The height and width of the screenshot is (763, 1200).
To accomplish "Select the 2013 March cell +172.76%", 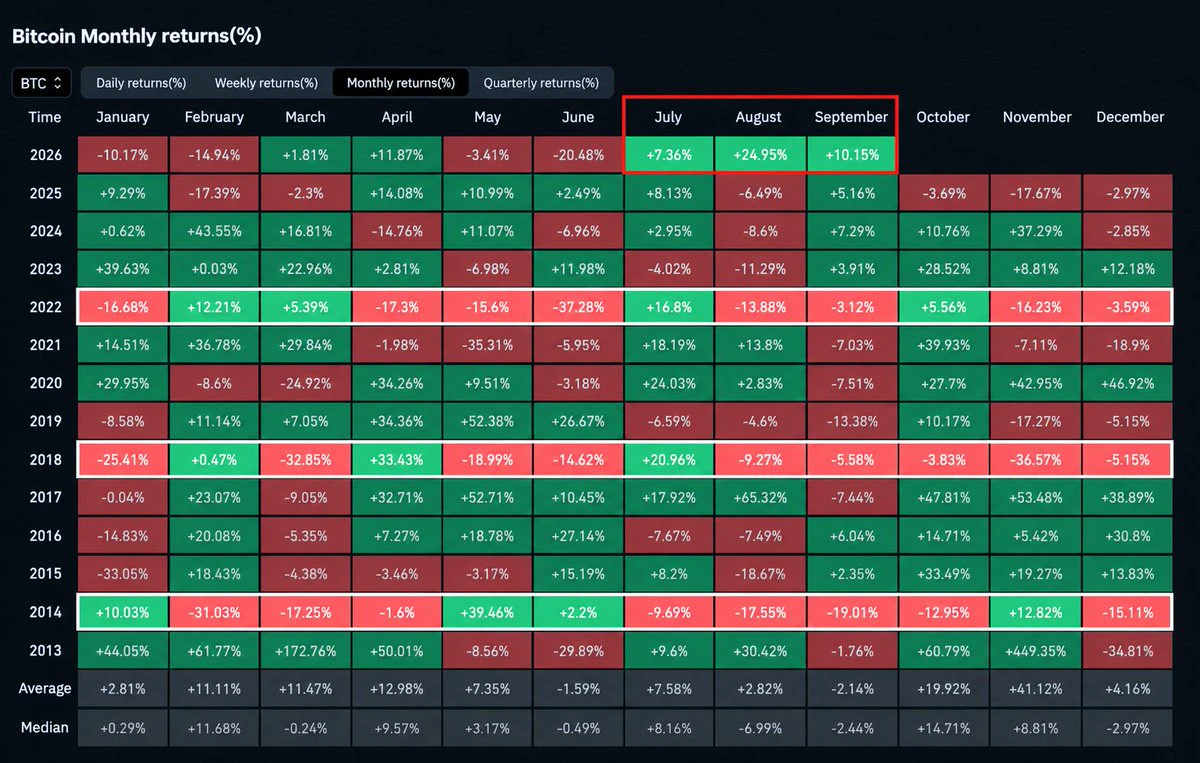I will coord(305,650).
